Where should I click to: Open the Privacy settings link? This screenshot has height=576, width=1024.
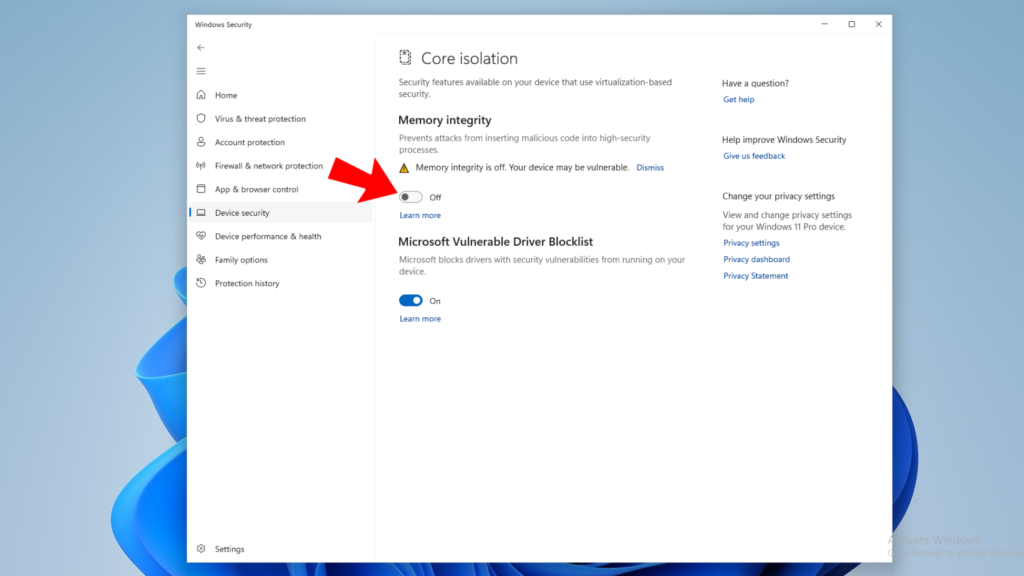pyautogui.click(x=751, y=243)
